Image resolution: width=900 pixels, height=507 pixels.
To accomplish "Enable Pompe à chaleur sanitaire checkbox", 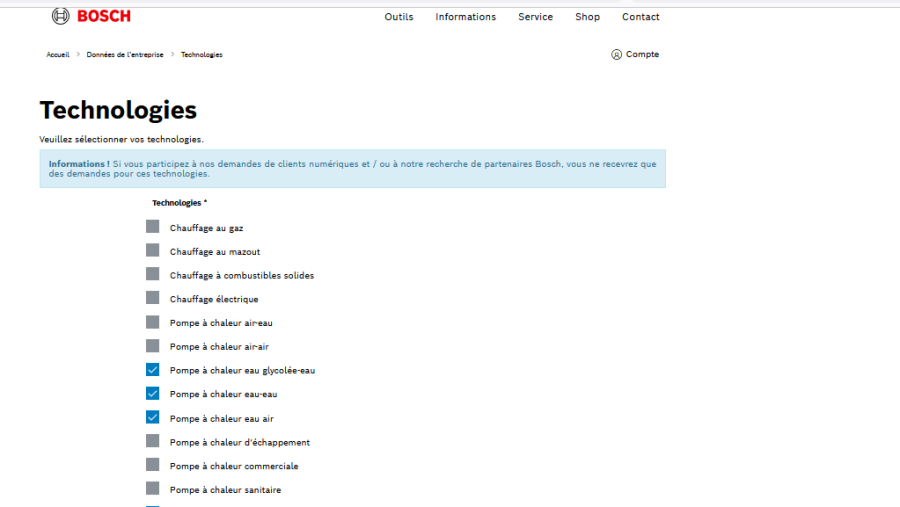I will pyautogui.click(x=152, y=489).
